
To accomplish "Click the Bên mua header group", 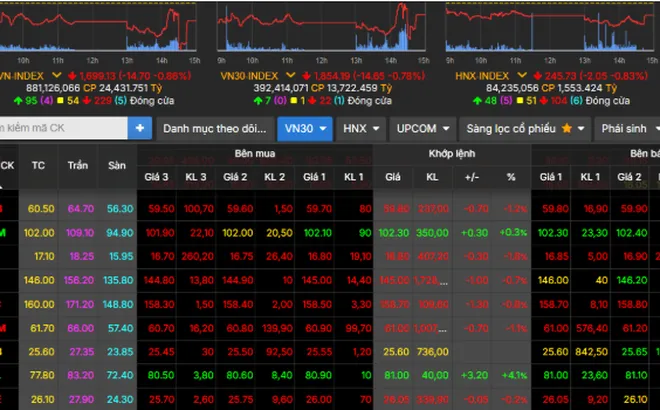I will pos(255,154).
